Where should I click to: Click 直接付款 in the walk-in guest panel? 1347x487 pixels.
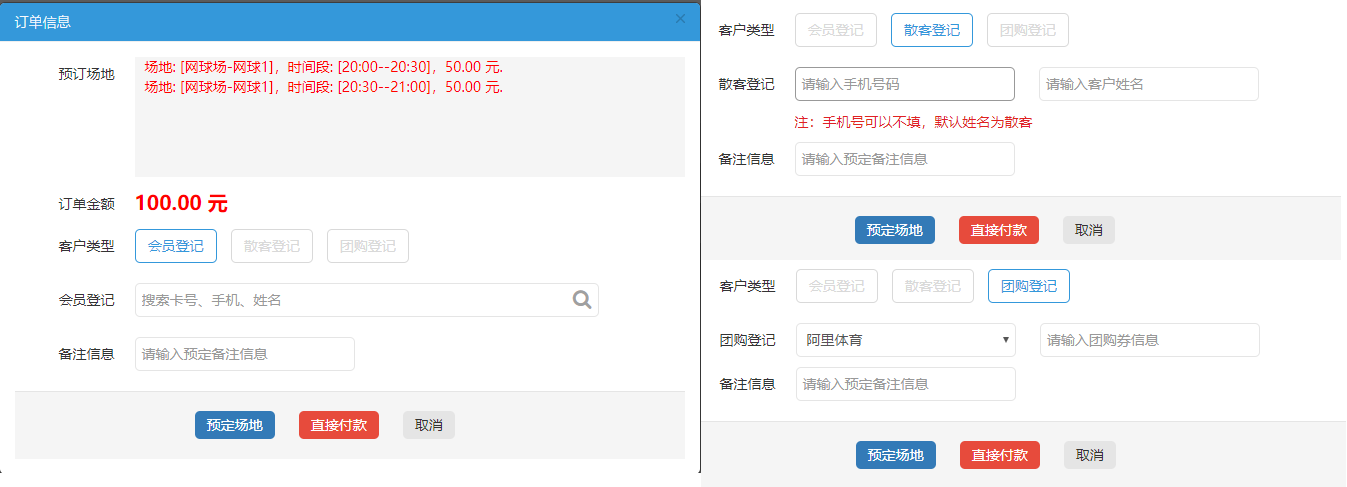(x=999, y=230)
